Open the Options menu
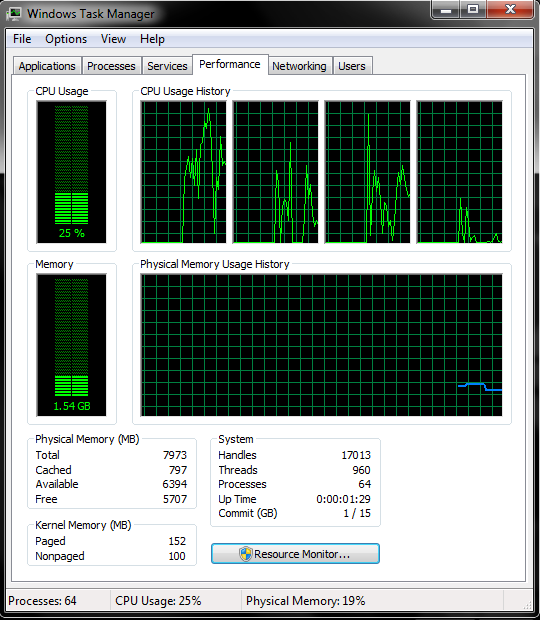 coord(66,39)
